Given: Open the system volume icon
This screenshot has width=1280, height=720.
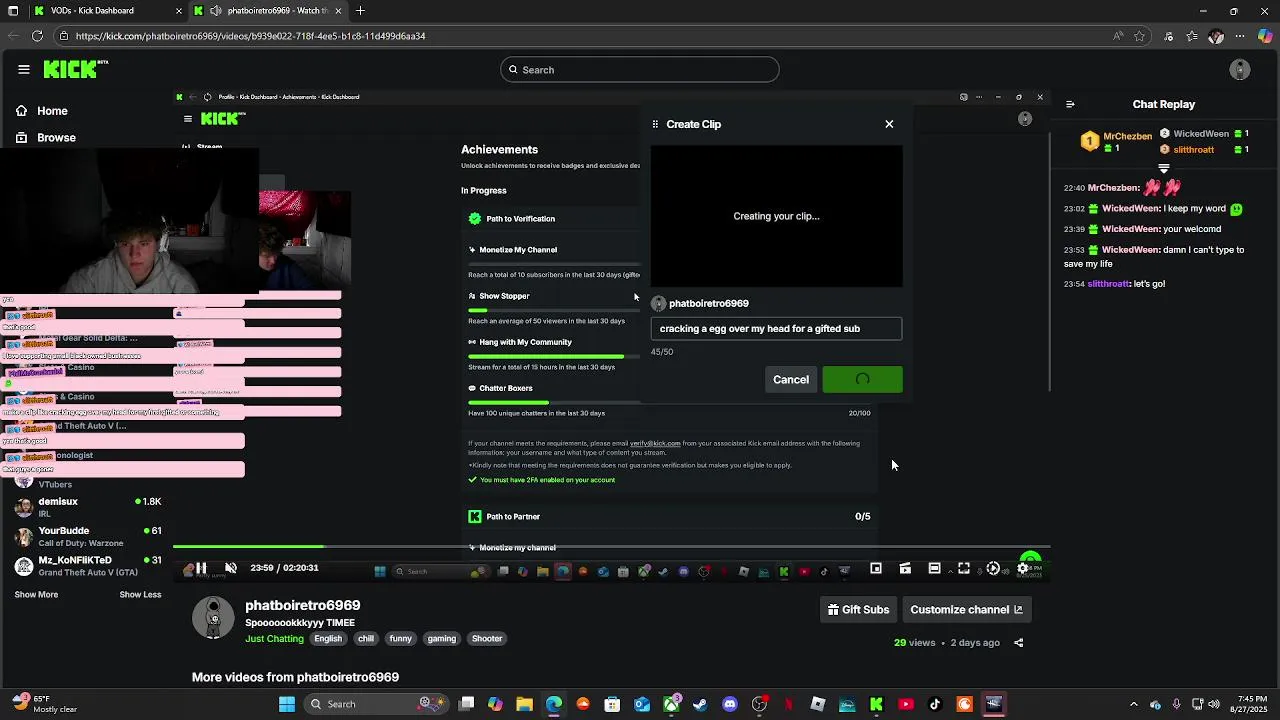Looking at the screenshot, I should pyautogui.click(x=1214, y=704).
